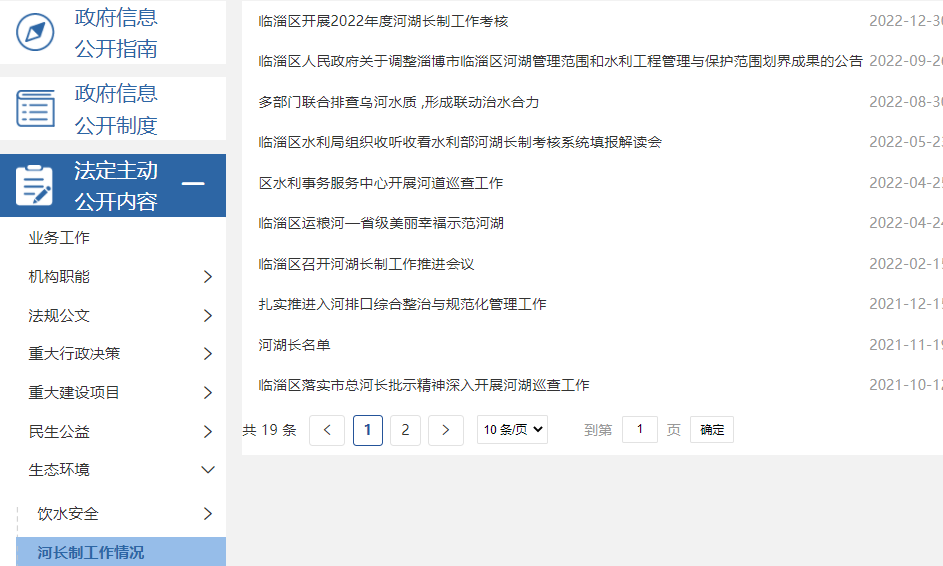Click the list document icon for 政府信息公开制度

point(36,109)
